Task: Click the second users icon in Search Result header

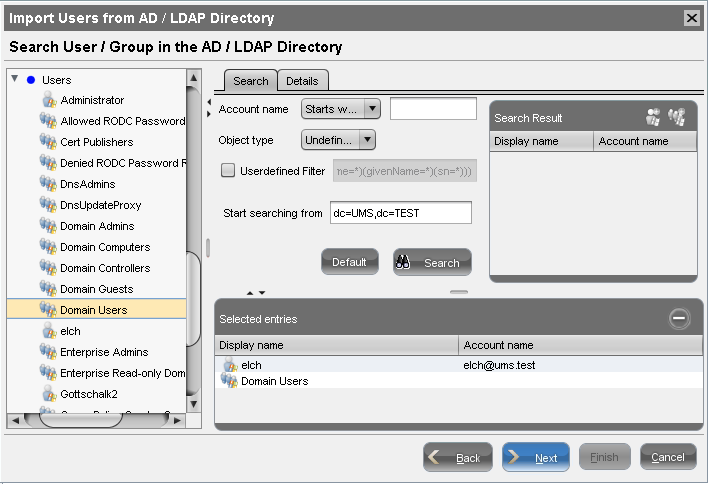Action: coord(677,117)
